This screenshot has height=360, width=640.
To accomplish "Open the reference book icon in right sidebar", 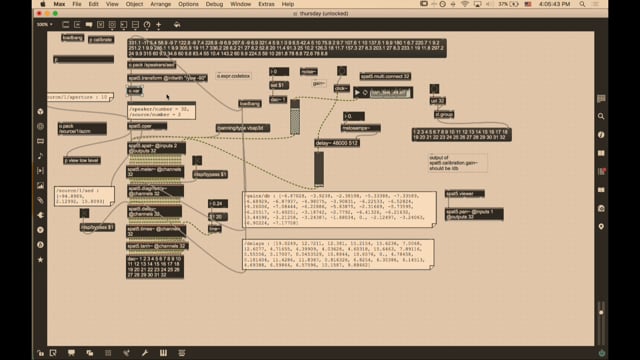I will click(601, 153).
